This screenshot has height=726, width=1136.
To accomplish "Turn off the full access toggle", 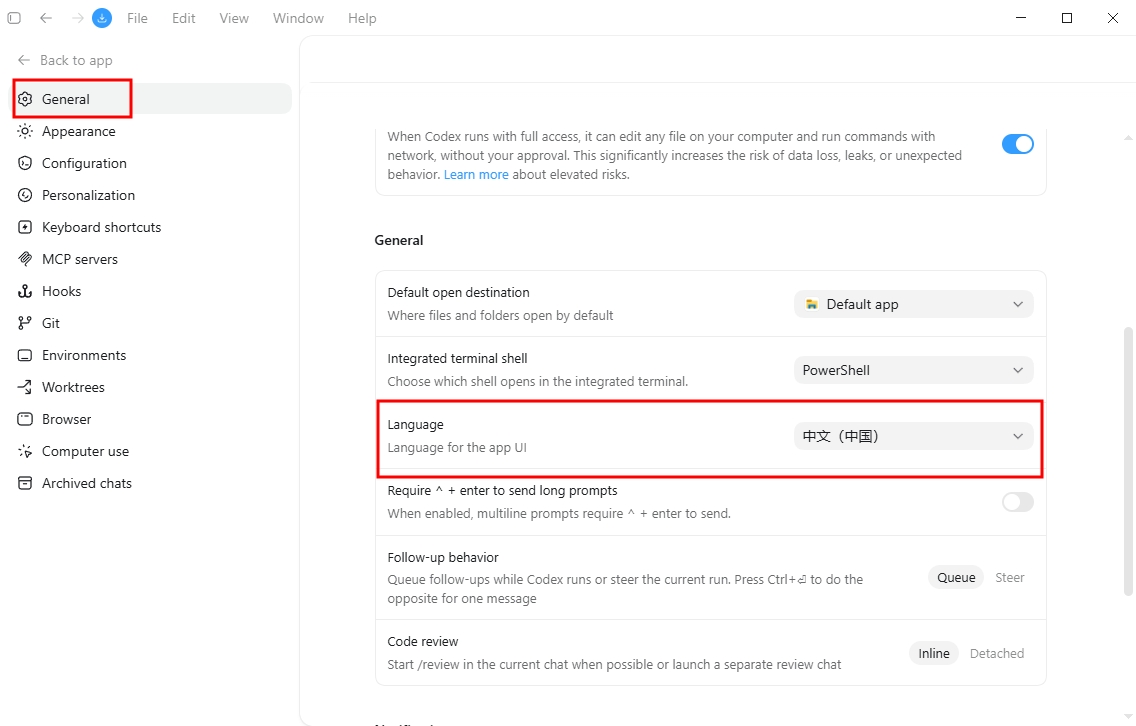I will tap(1017, 144).
